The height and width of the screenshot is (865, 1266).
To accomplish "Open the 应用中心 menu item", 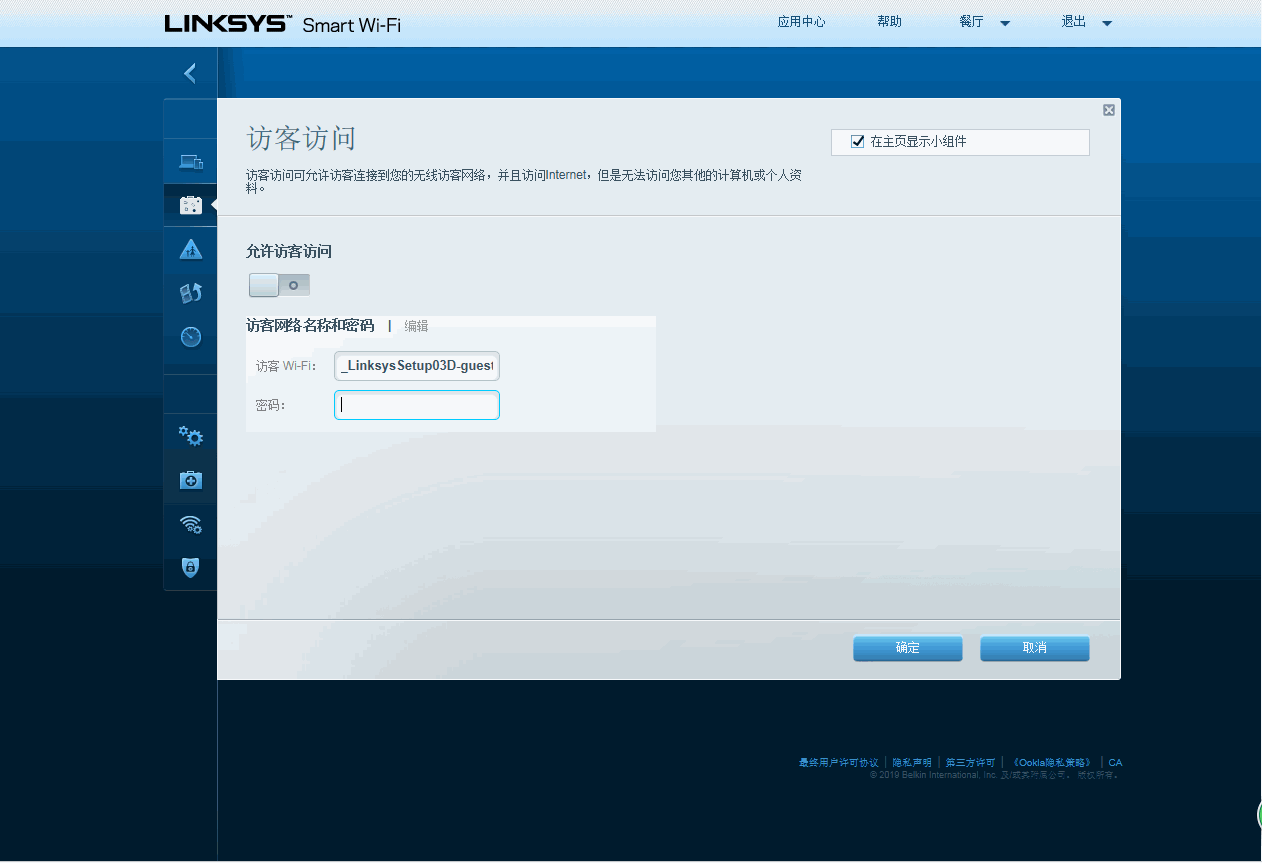I will click(x=801, y=21).
